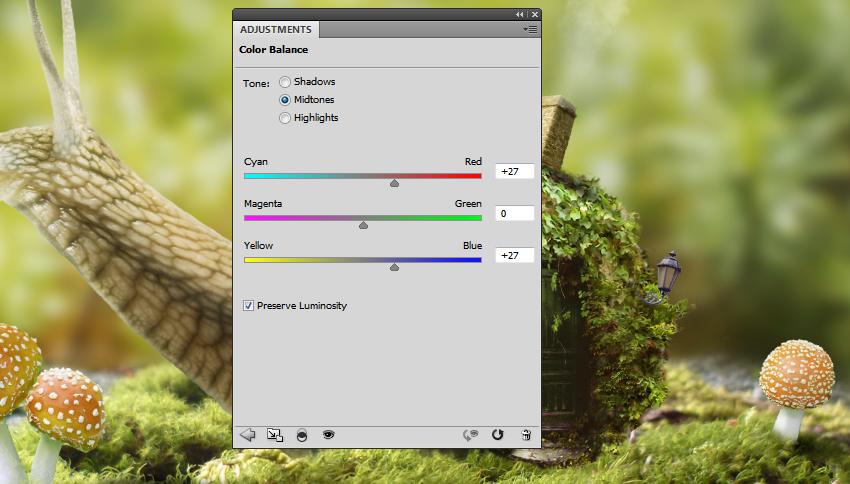
Task: Click the Cyan label
Action: [256, 162]
